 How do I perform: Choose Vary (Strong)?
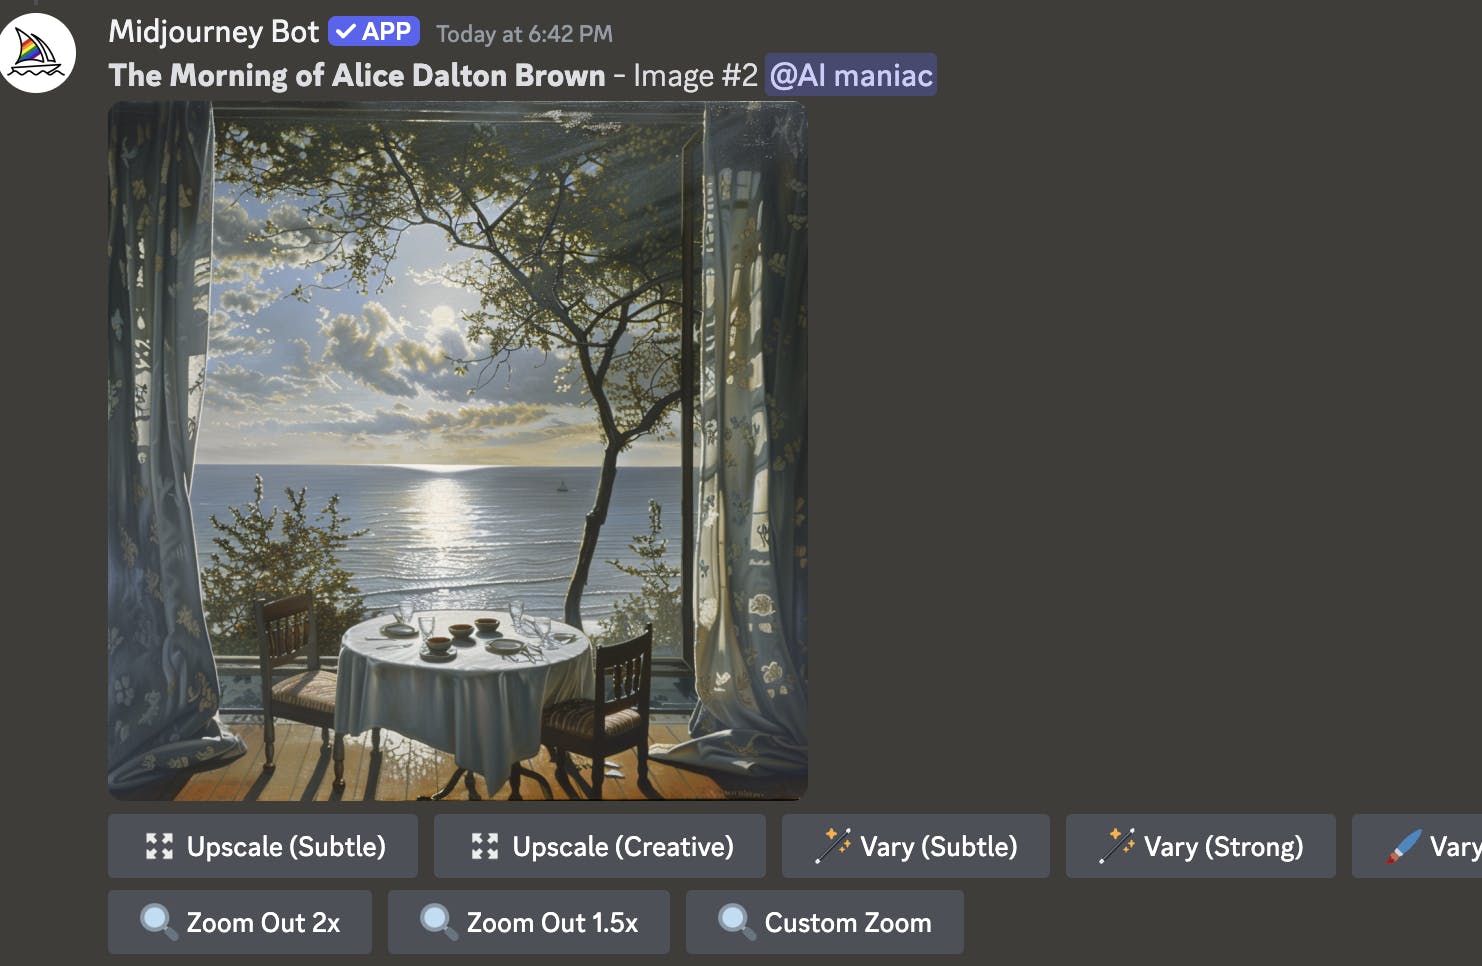pos(1201,846)
